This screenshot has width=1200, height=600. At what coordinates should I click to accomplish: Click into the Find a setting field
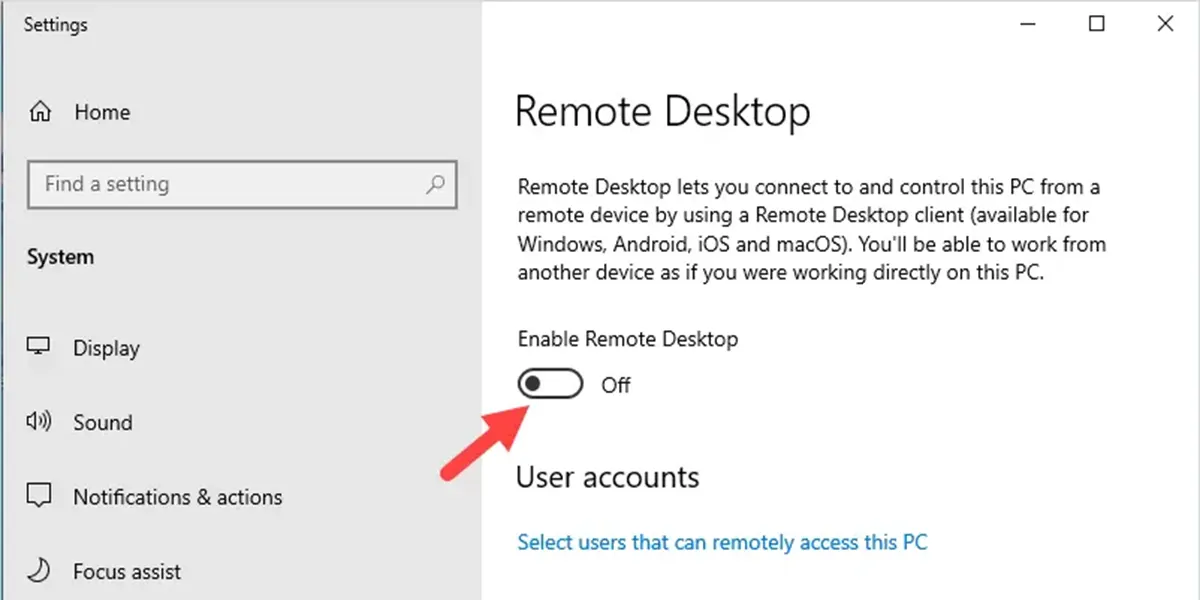pos(242,184)
